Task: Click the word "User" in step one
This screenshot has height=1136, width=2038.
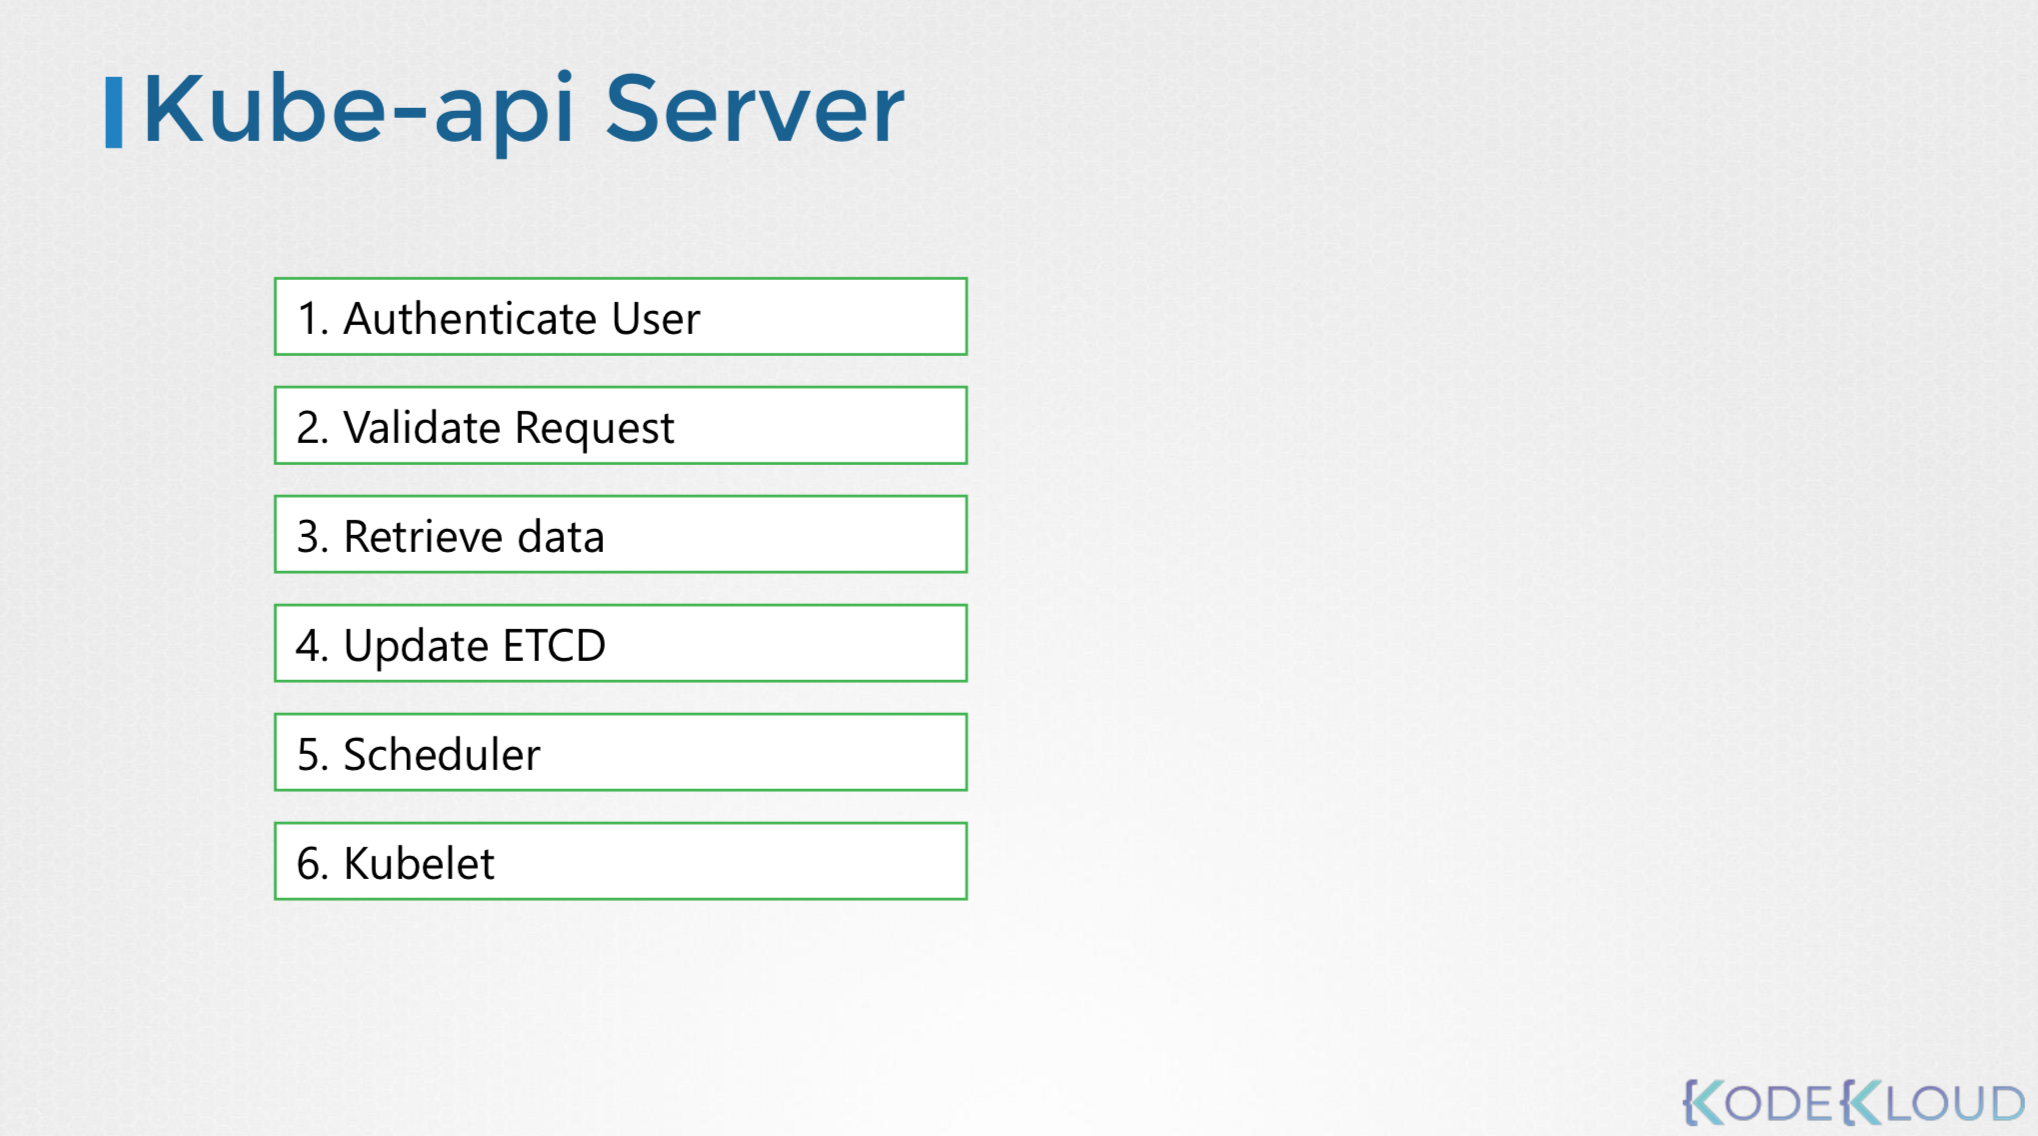Action: coord(655,319)
